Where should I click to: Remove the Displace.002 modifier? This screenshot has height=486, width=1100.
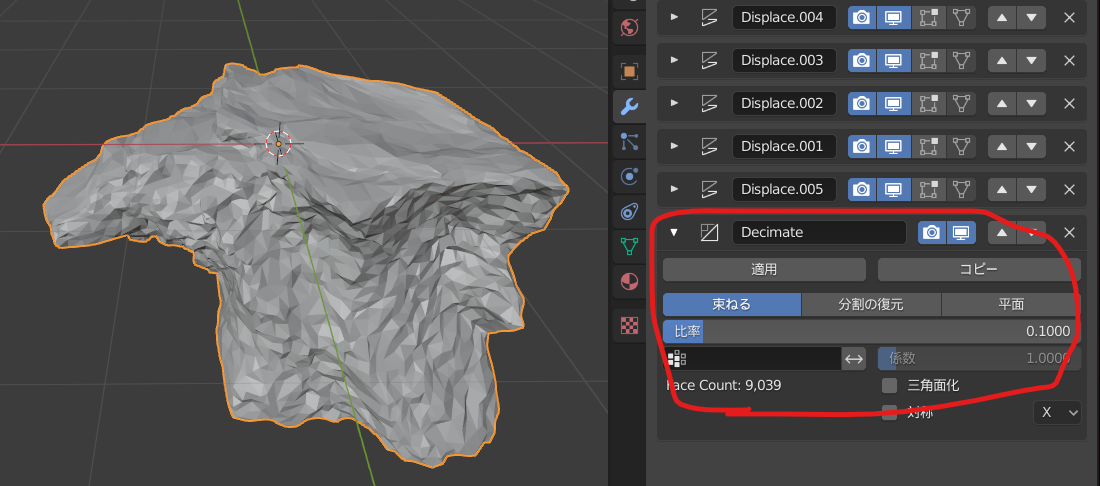(x=1069, y=103)
